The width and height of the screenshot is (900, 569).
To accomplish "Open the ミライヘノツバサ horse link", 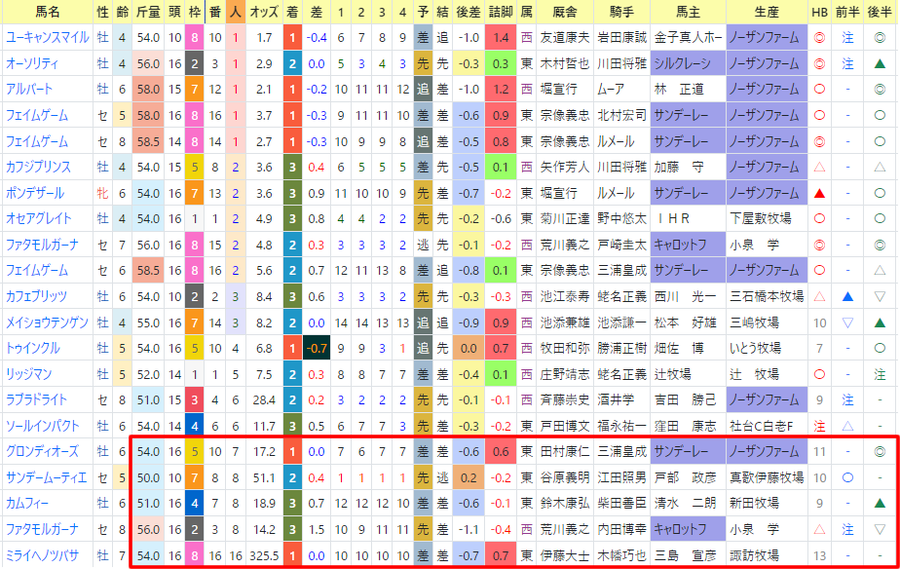I will 42,555.
